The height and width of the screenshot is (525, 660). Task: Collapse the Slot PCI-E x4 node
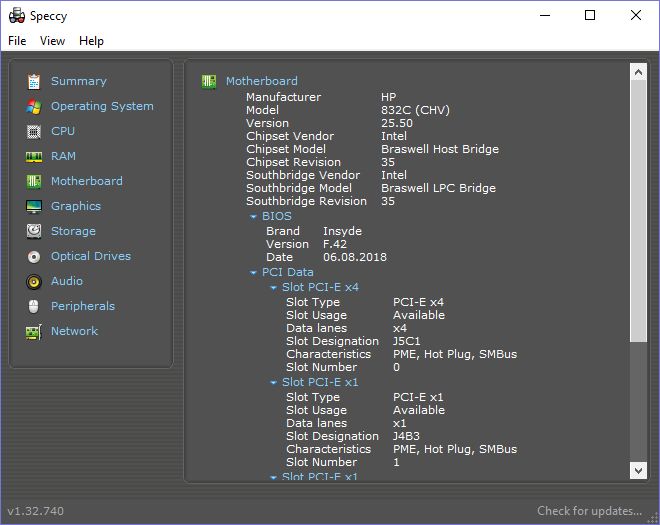[274, 288]
